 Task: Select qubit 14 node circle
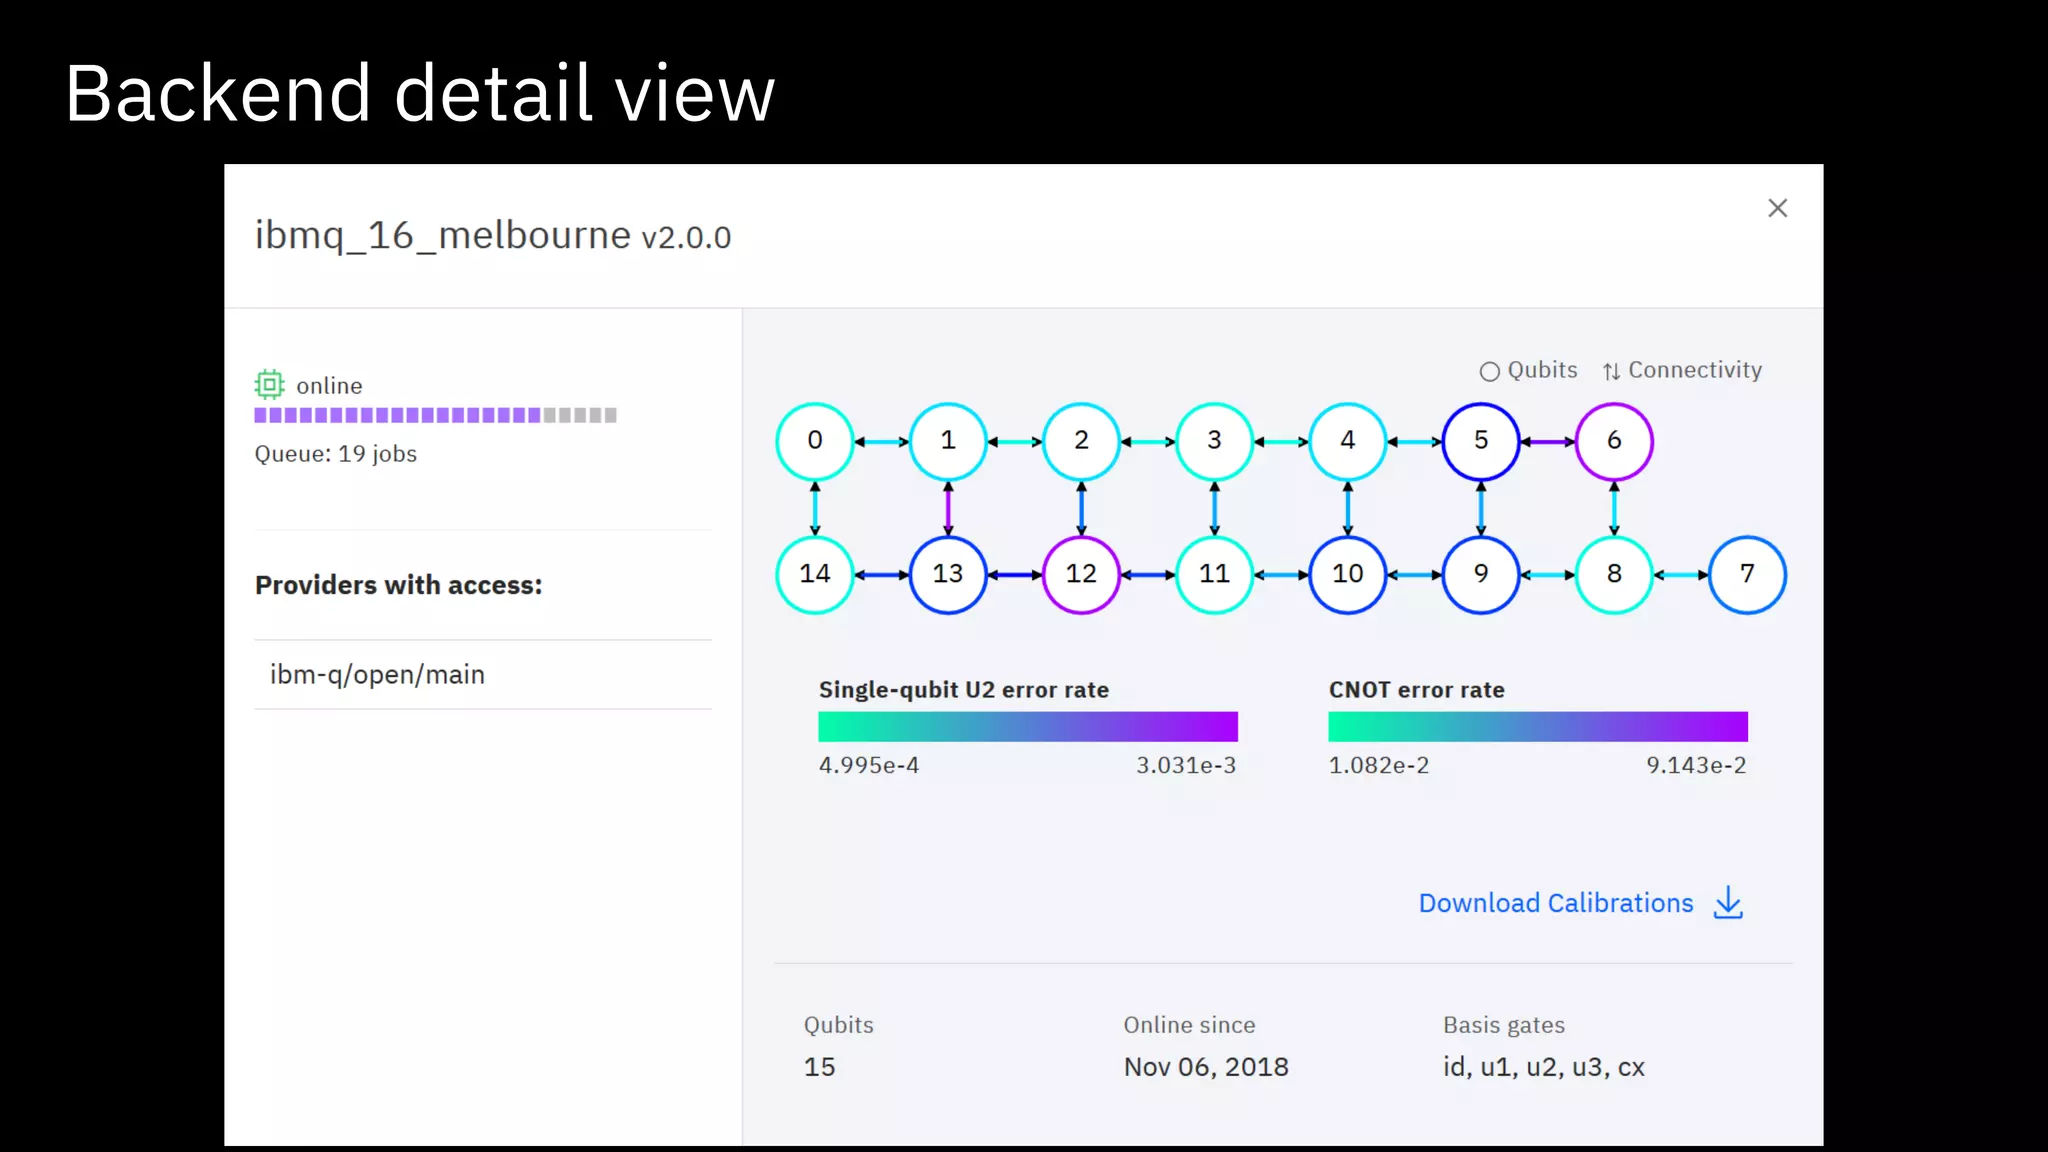pos(814,574)
